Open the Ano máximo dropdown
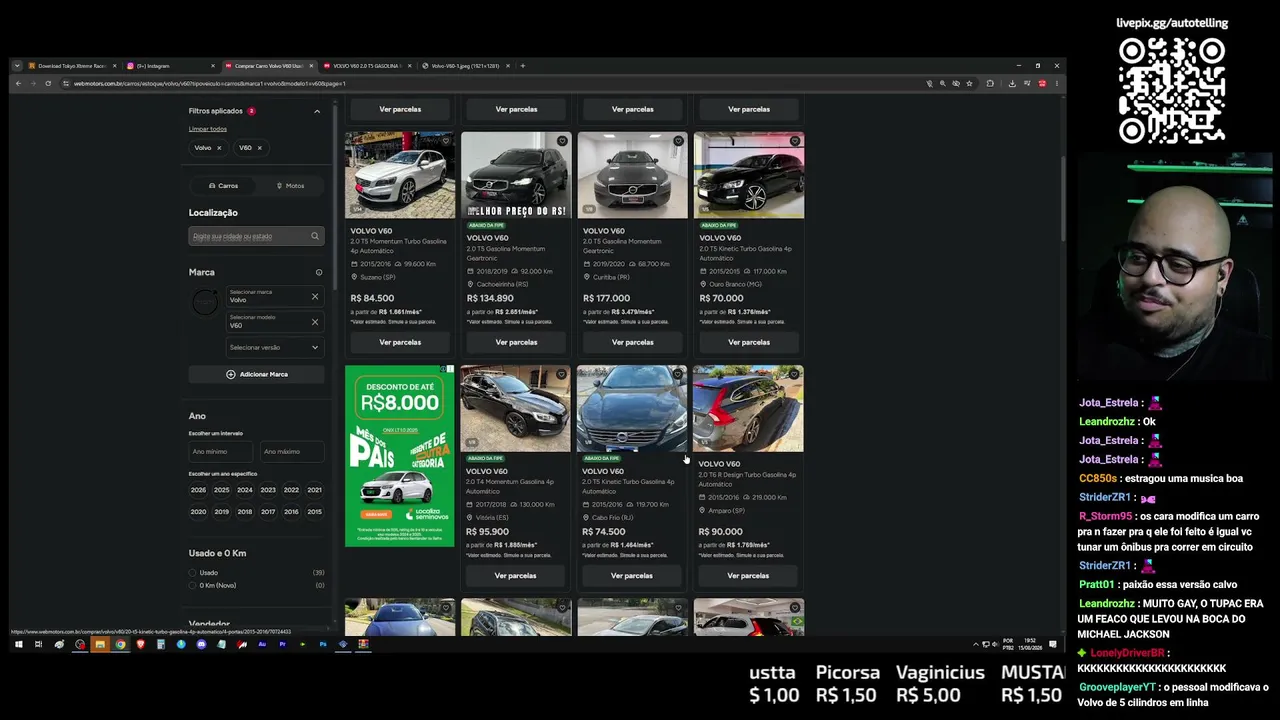1280x720 pixels. pos(291,452)
